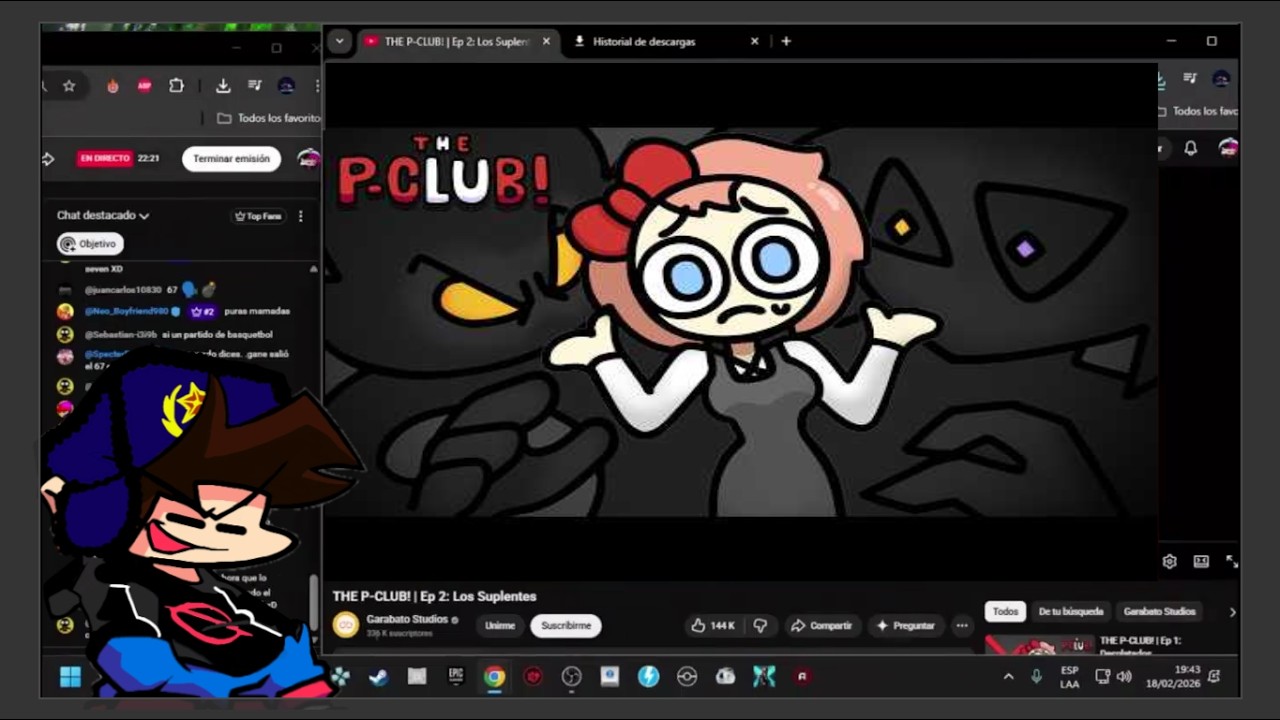The width and height of the screenshot is (1280, 720).
Task: Open Downloads in the left browser window
Action: click(223, 86)
